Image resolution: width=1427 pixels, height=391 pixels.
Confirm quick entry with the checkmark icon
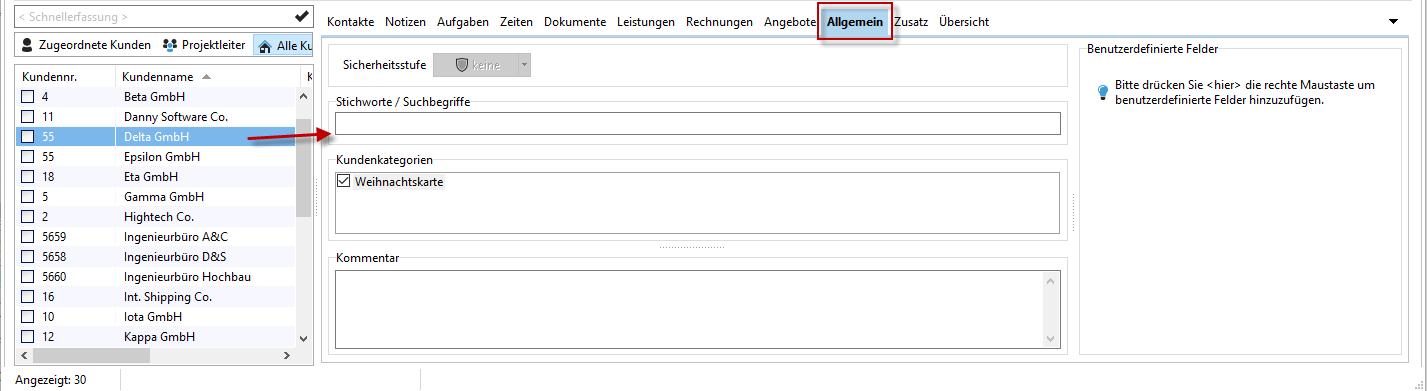pyautogui.click(x=301, y=16)
